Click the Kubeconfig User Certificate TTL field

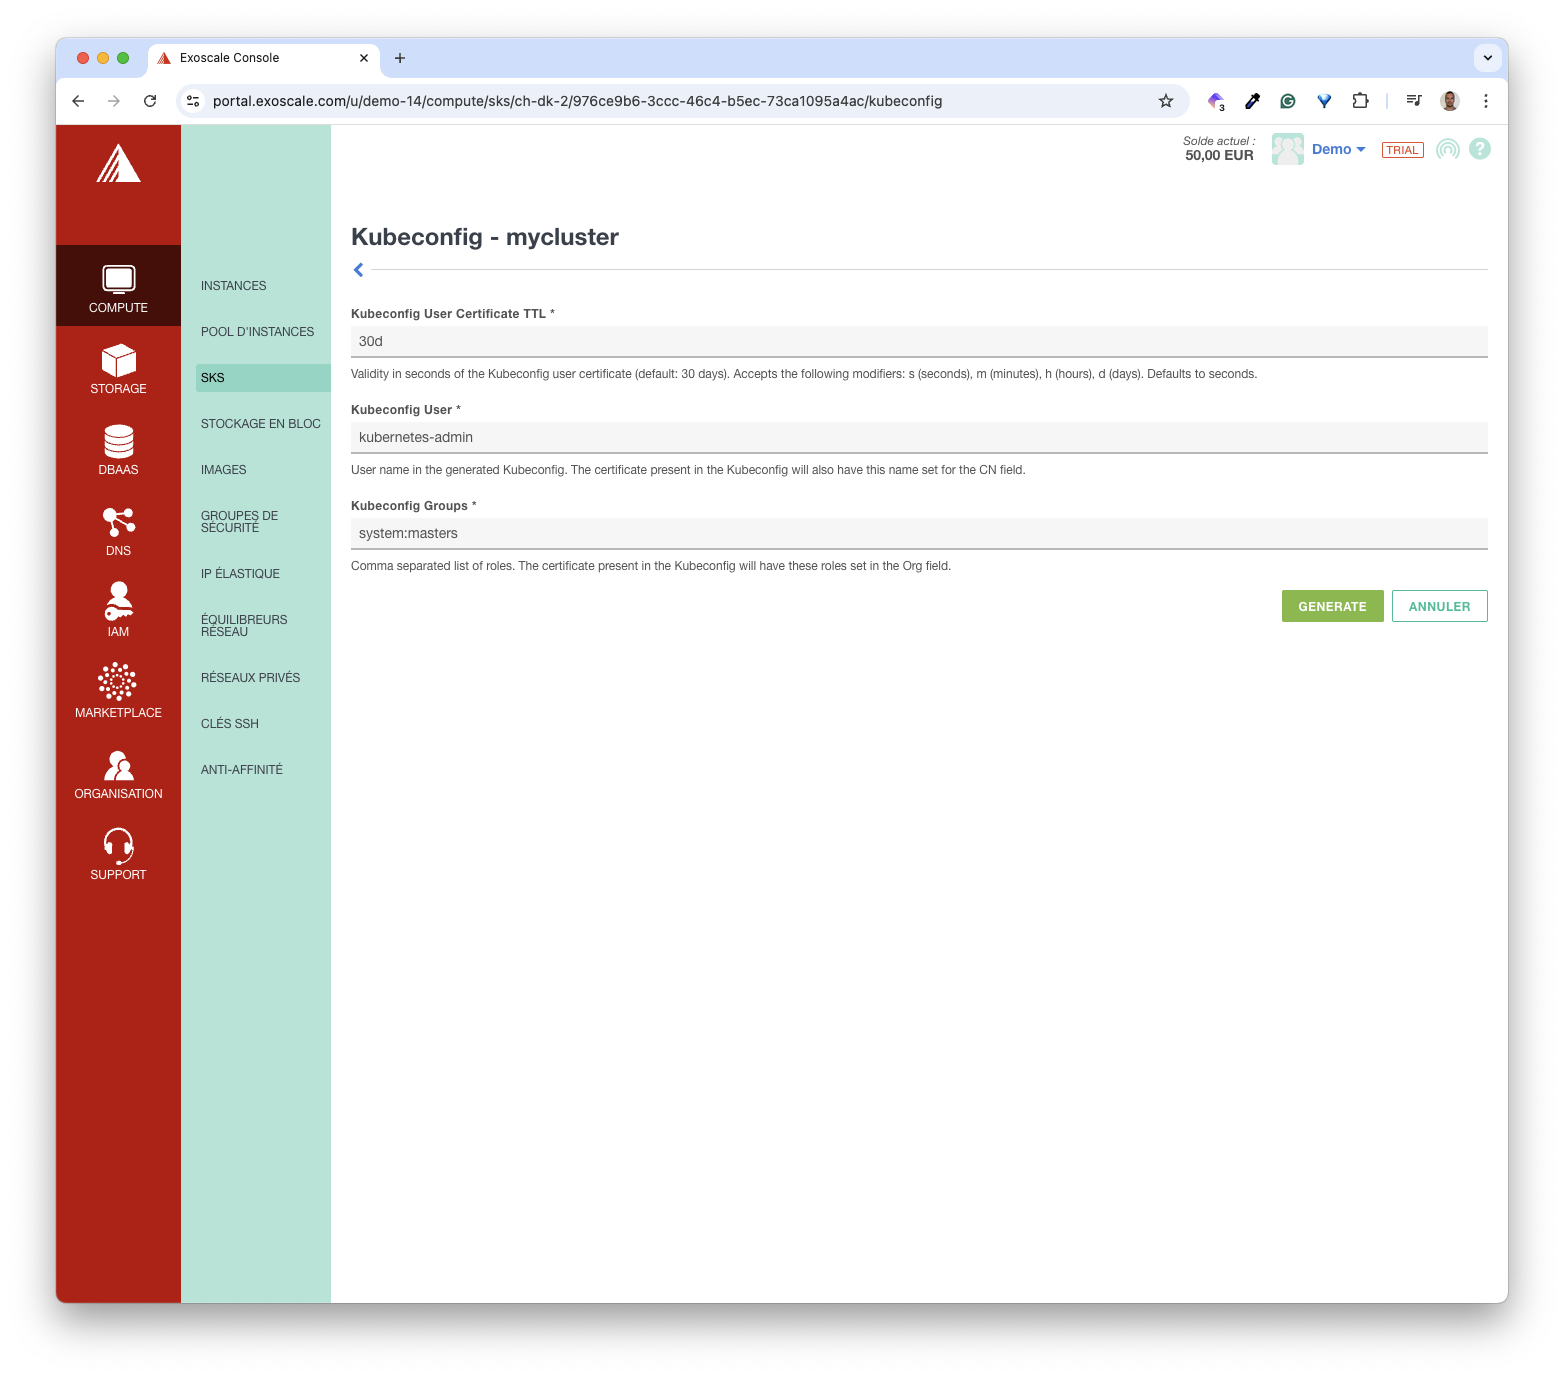click(x=918, y=341)
